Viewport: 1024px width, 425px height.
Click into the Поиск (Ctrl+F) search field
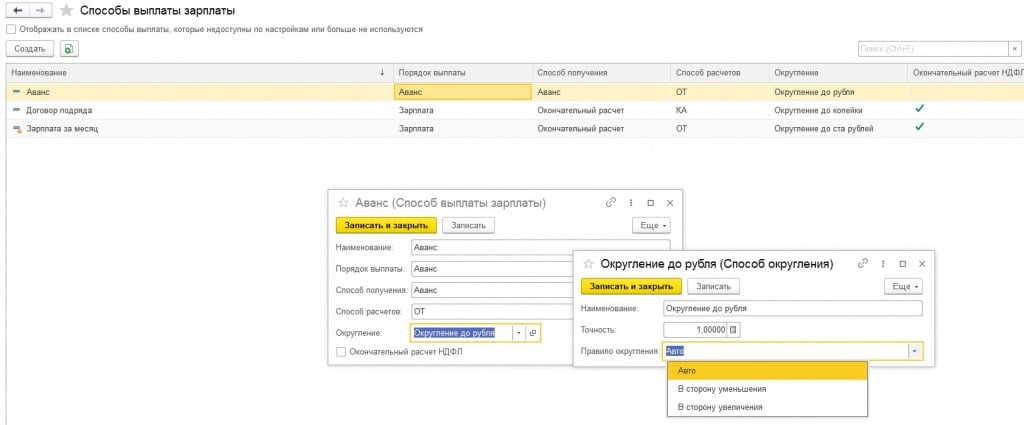[930, 48]
